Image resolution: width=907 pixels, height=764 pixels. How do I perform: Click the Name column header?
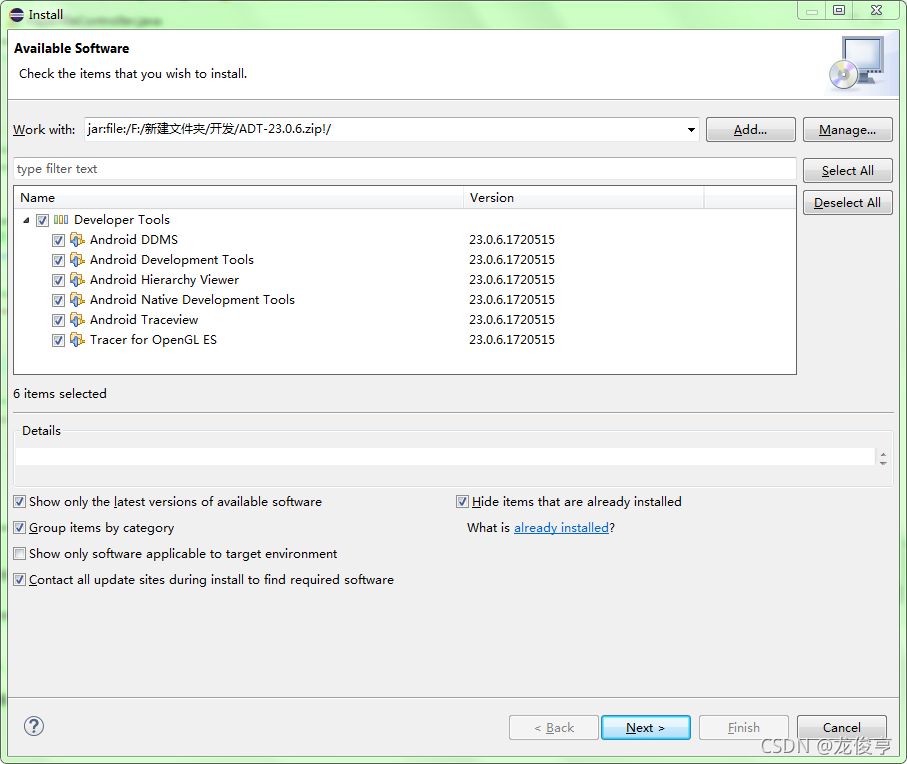238,198
